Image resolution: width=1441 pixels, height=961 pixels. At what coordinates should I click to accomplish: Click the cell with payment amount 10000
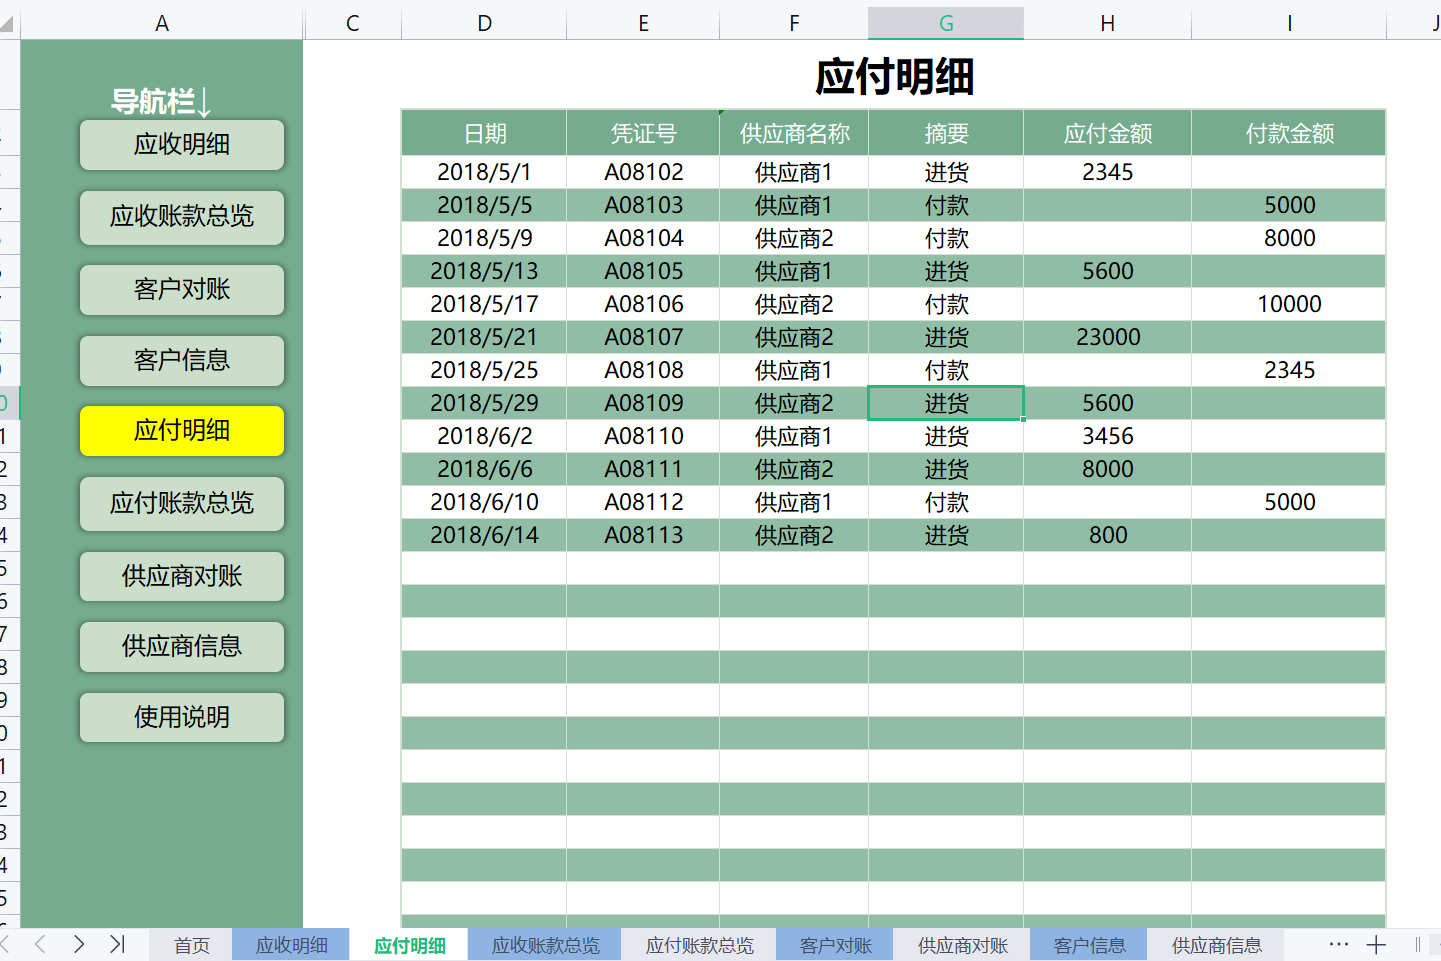tap(1288, 304)
